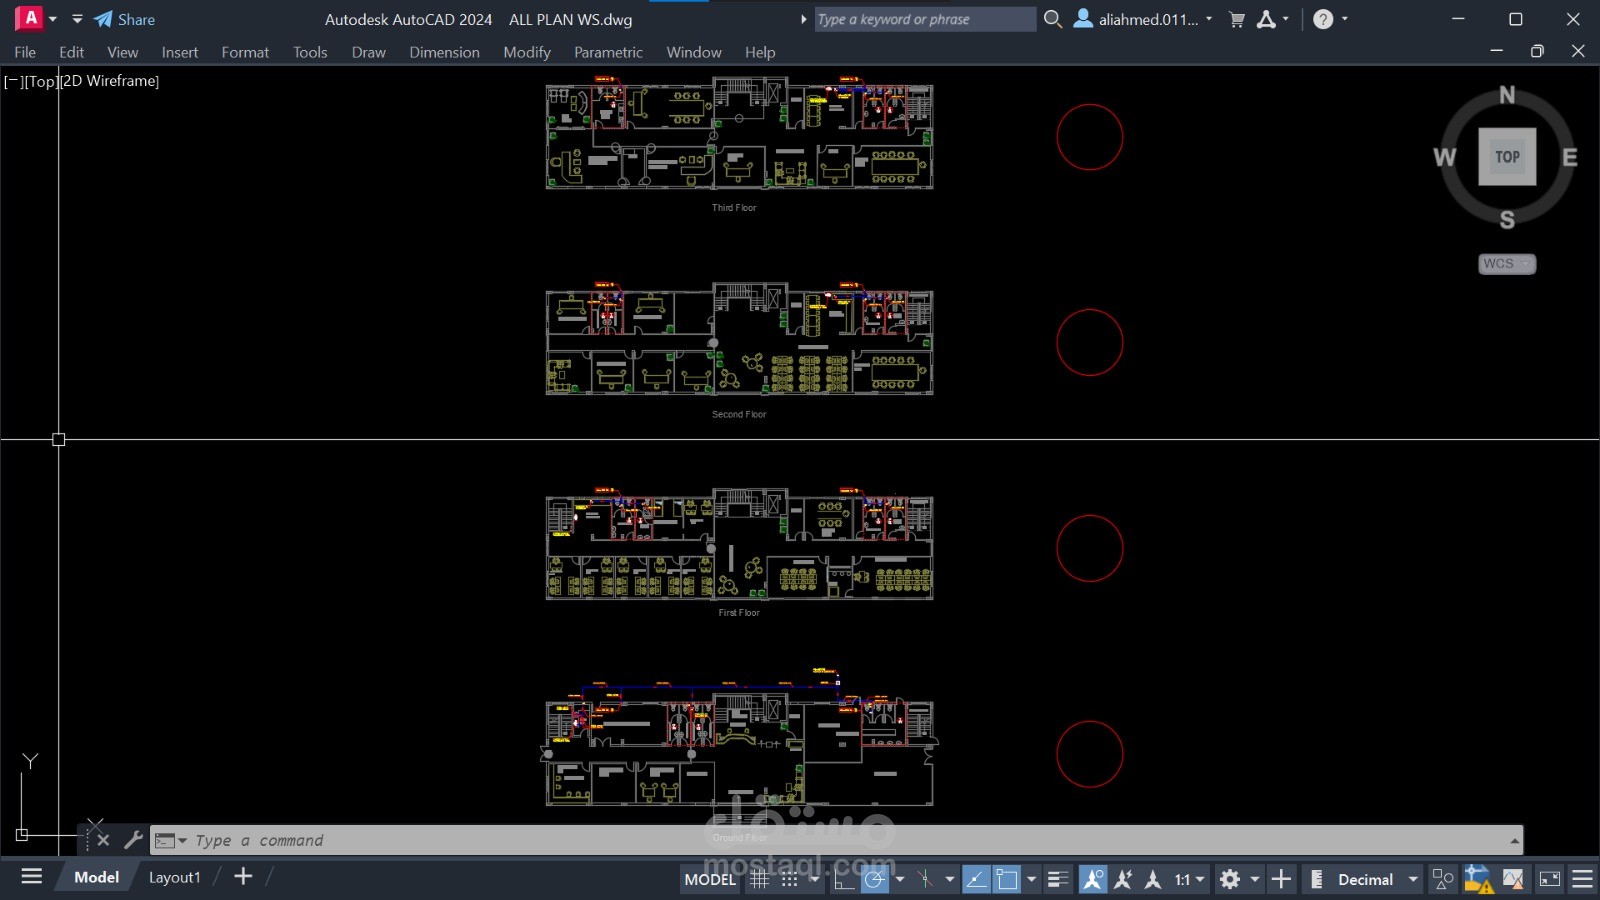Click the ViewCube W compass letter
1600x900 pixels.
click(1444, 157)
